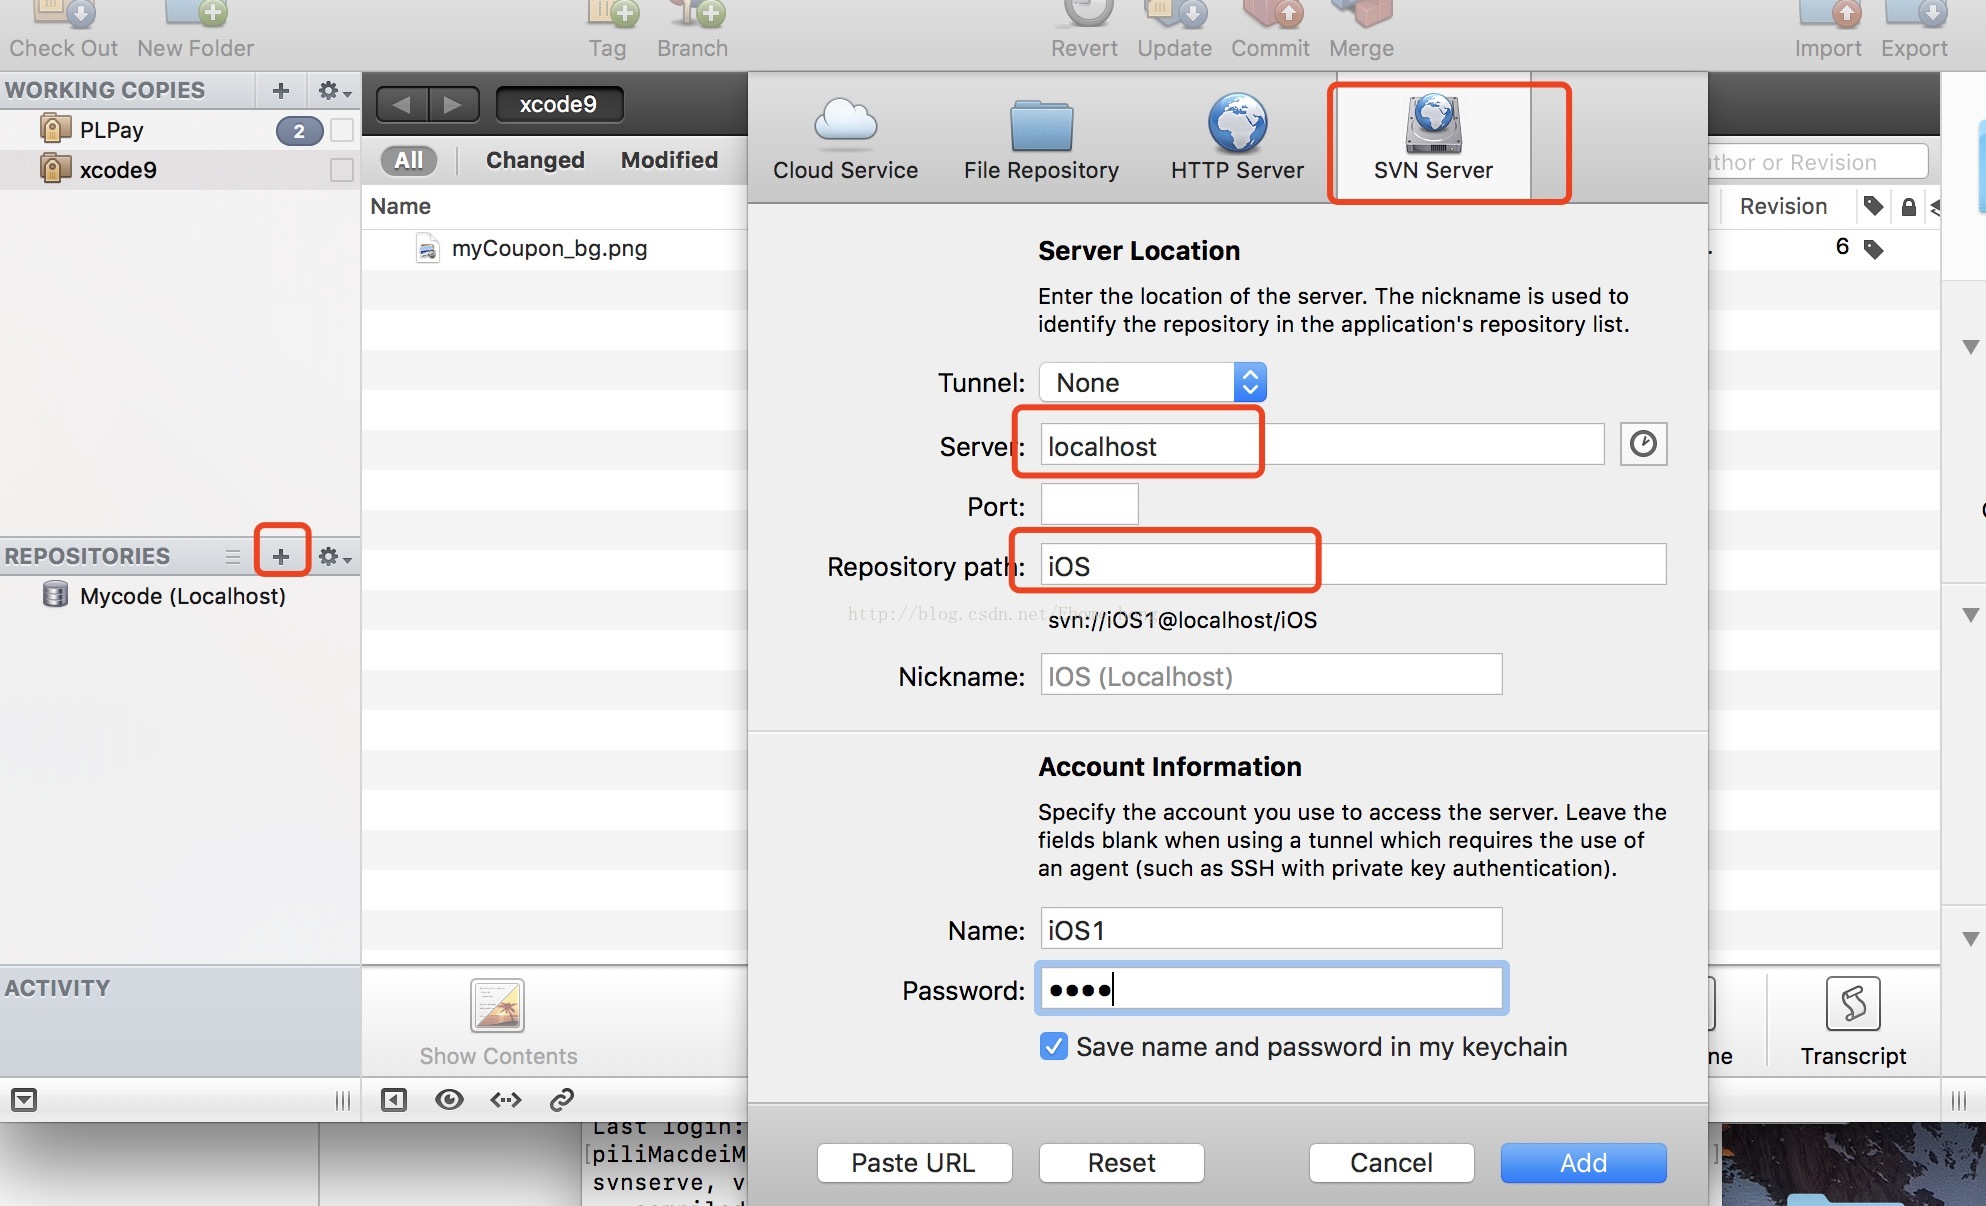Open the Transcript panel icon
Viewport: 1986px width, 1206px height.
click(1853, 1004)
